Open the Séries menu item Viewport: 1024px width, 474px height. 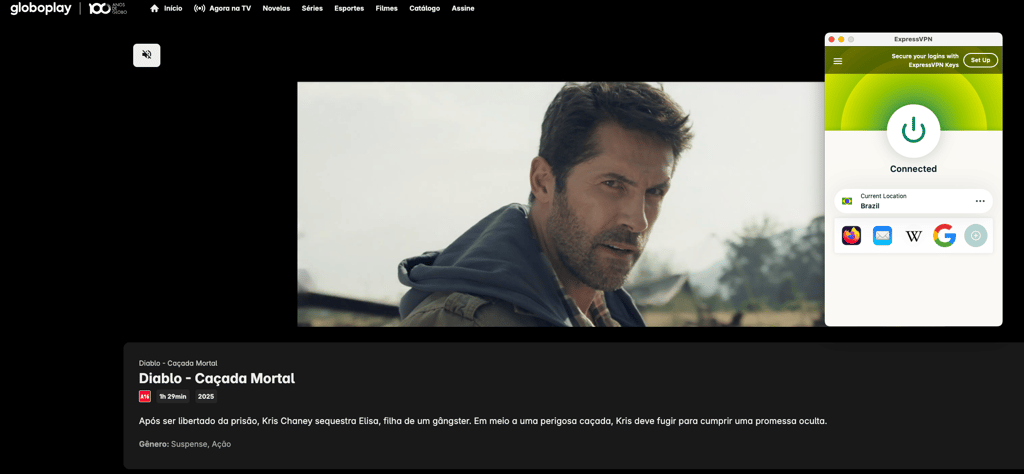(x=312, y=8)
